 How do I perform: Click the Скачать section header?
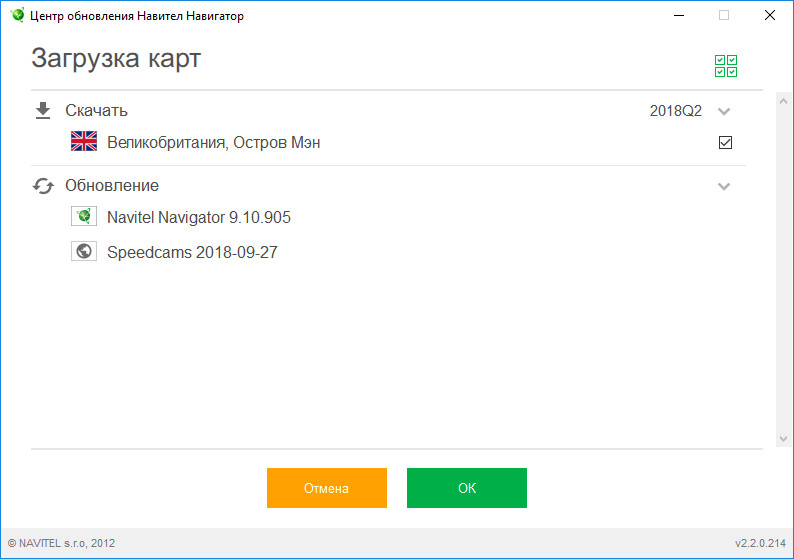point(96,110)
